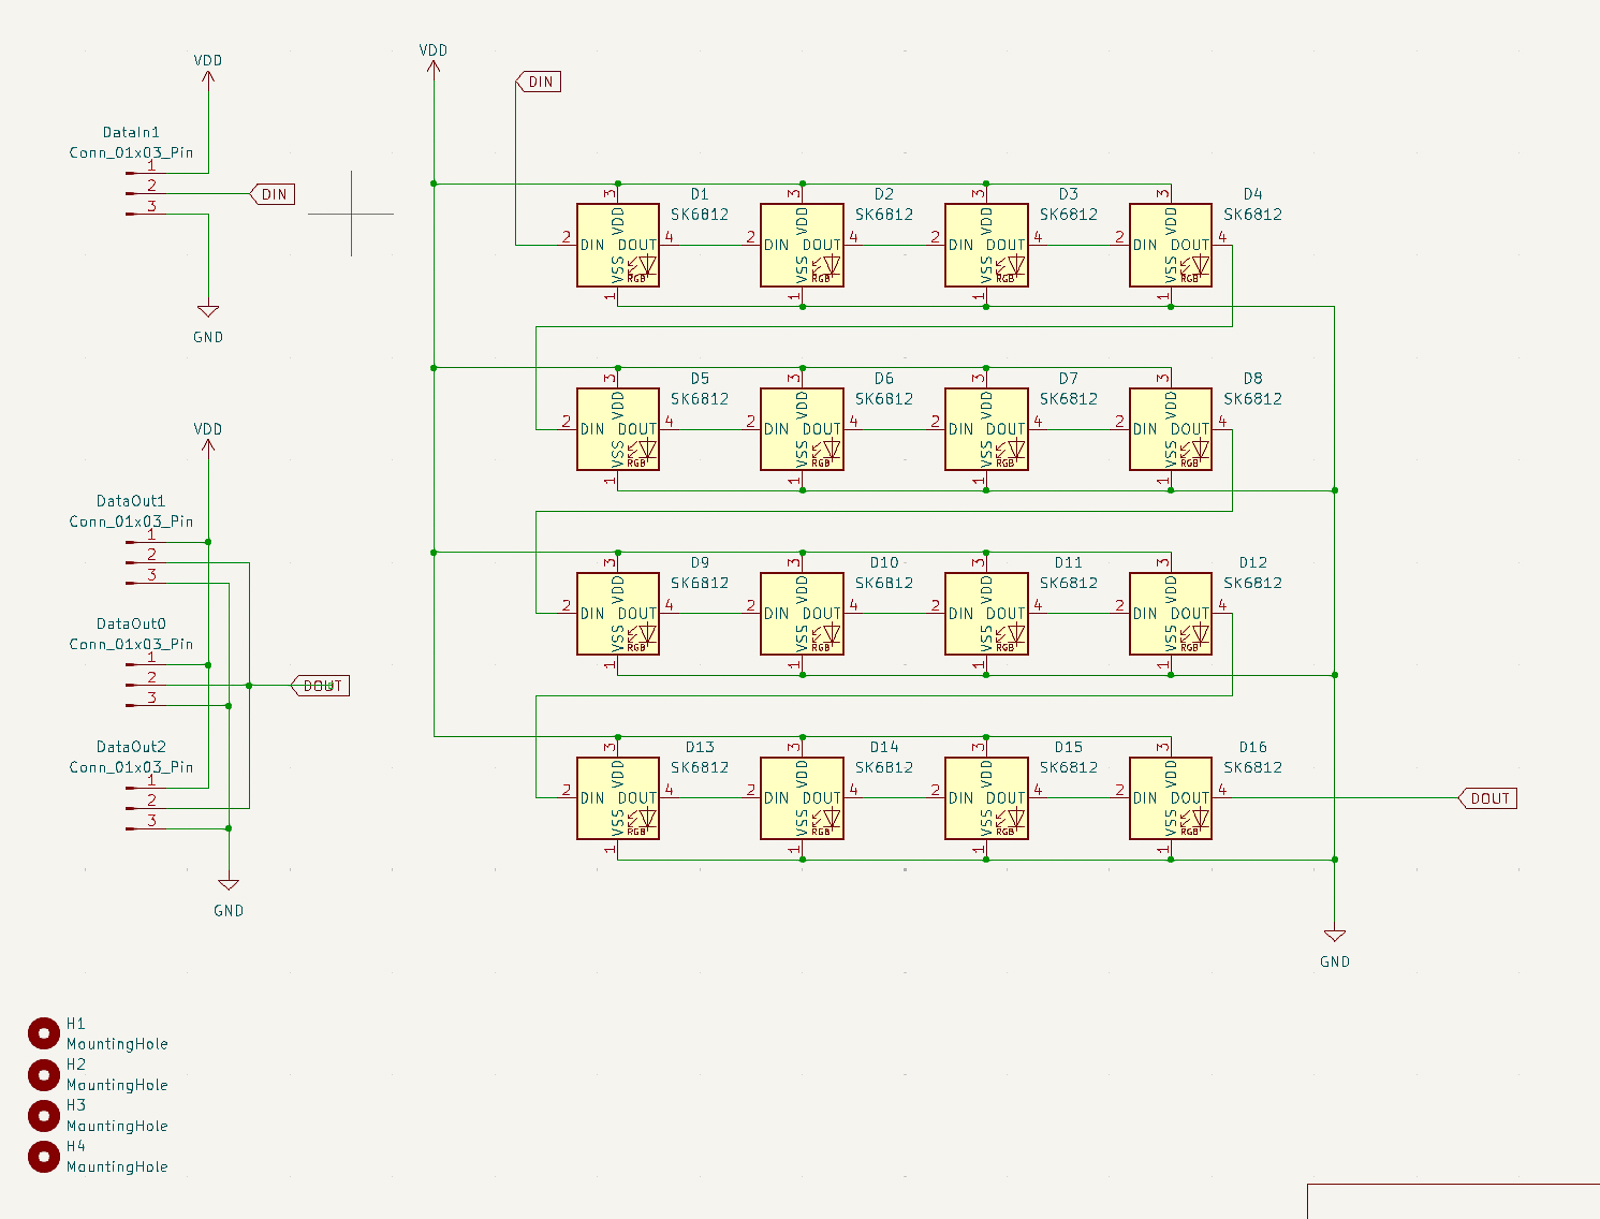Image resolution: width=1600 pixels, height=1219 pixels.
Task: Select LED symbol D3 body
Action: (x=986, y=245)
